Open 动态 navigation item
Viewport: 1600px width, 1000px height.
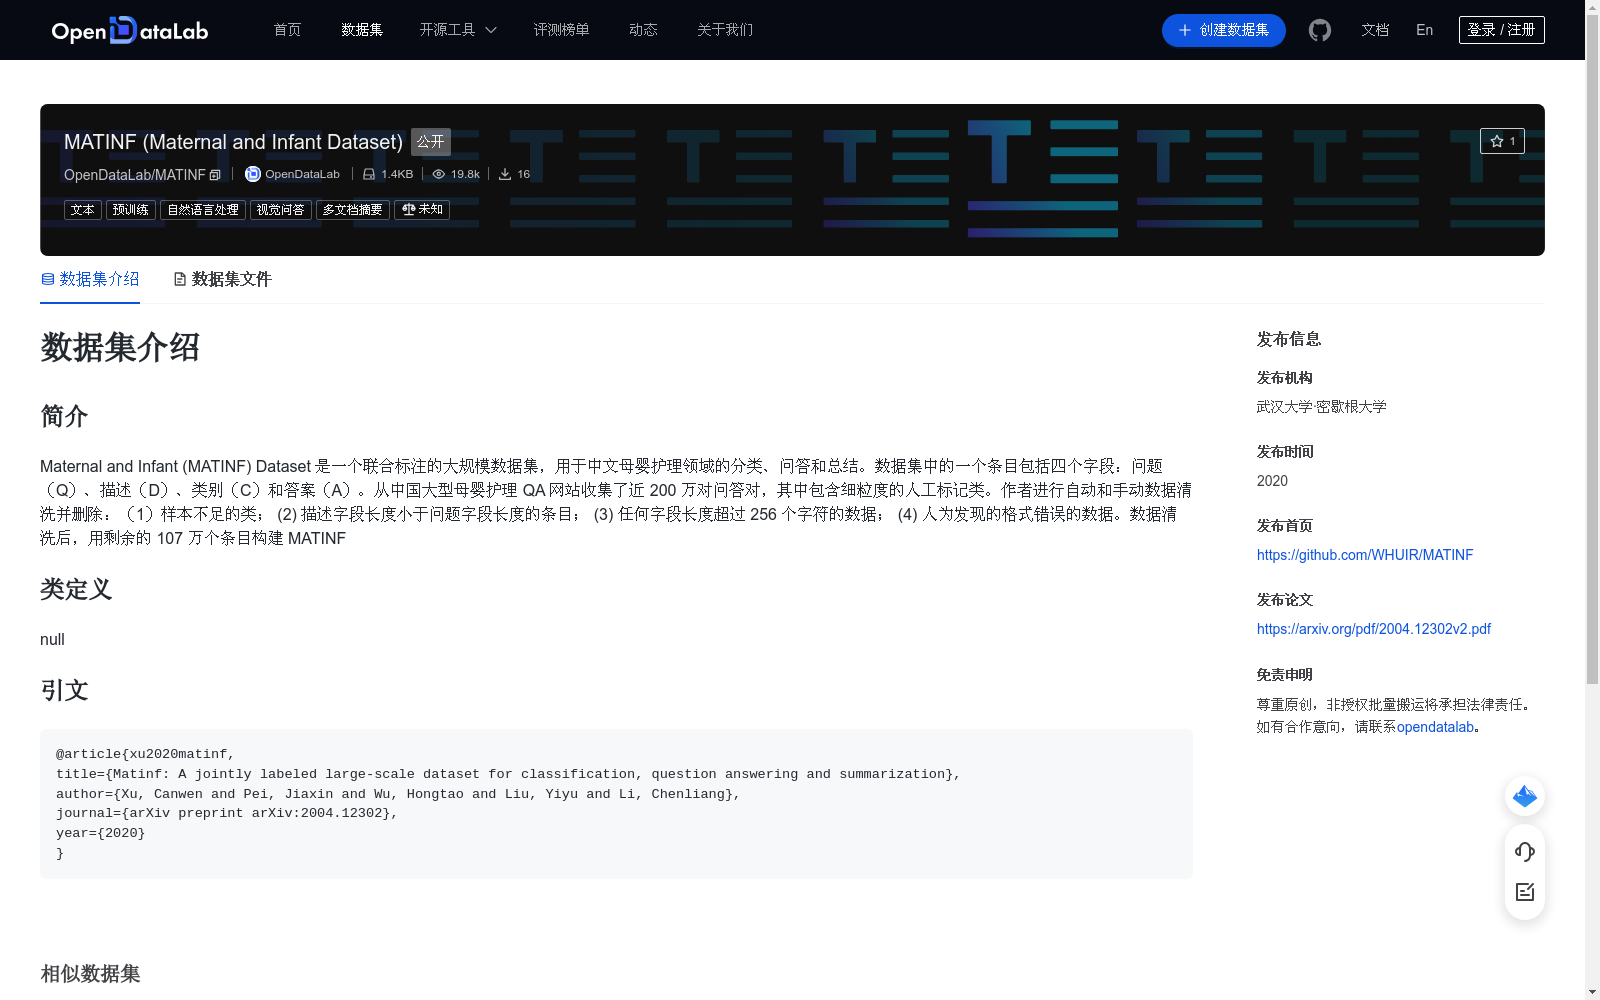[x=643, y=30]
